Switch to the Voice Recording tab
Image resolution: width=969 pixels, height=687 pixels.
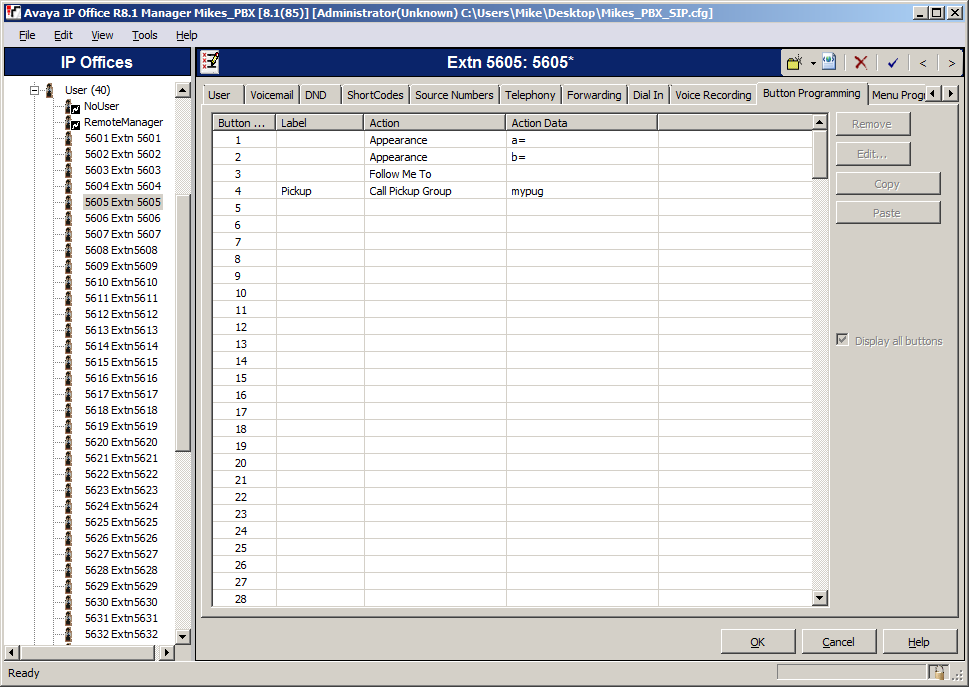[713, 95]
